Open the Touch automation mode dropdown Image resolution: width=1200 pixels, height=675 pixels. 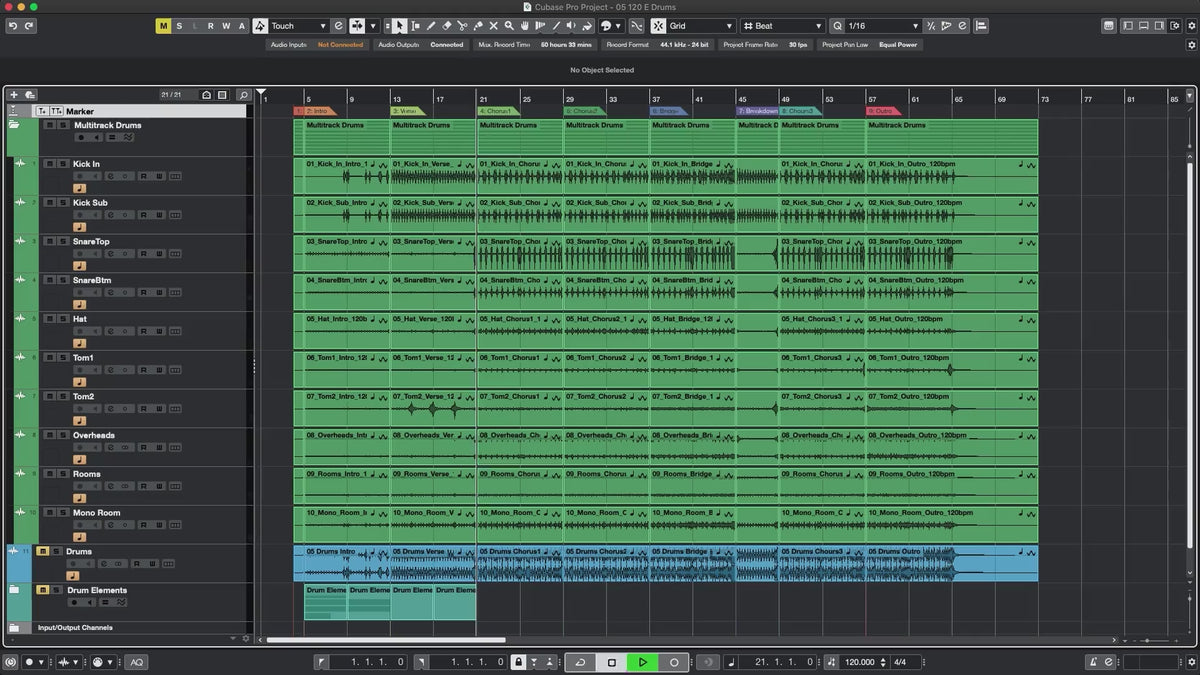(298, 26)
